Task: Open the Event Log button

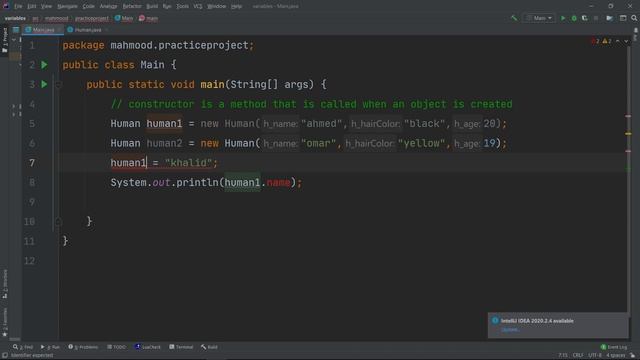Action: coord(613,347)
